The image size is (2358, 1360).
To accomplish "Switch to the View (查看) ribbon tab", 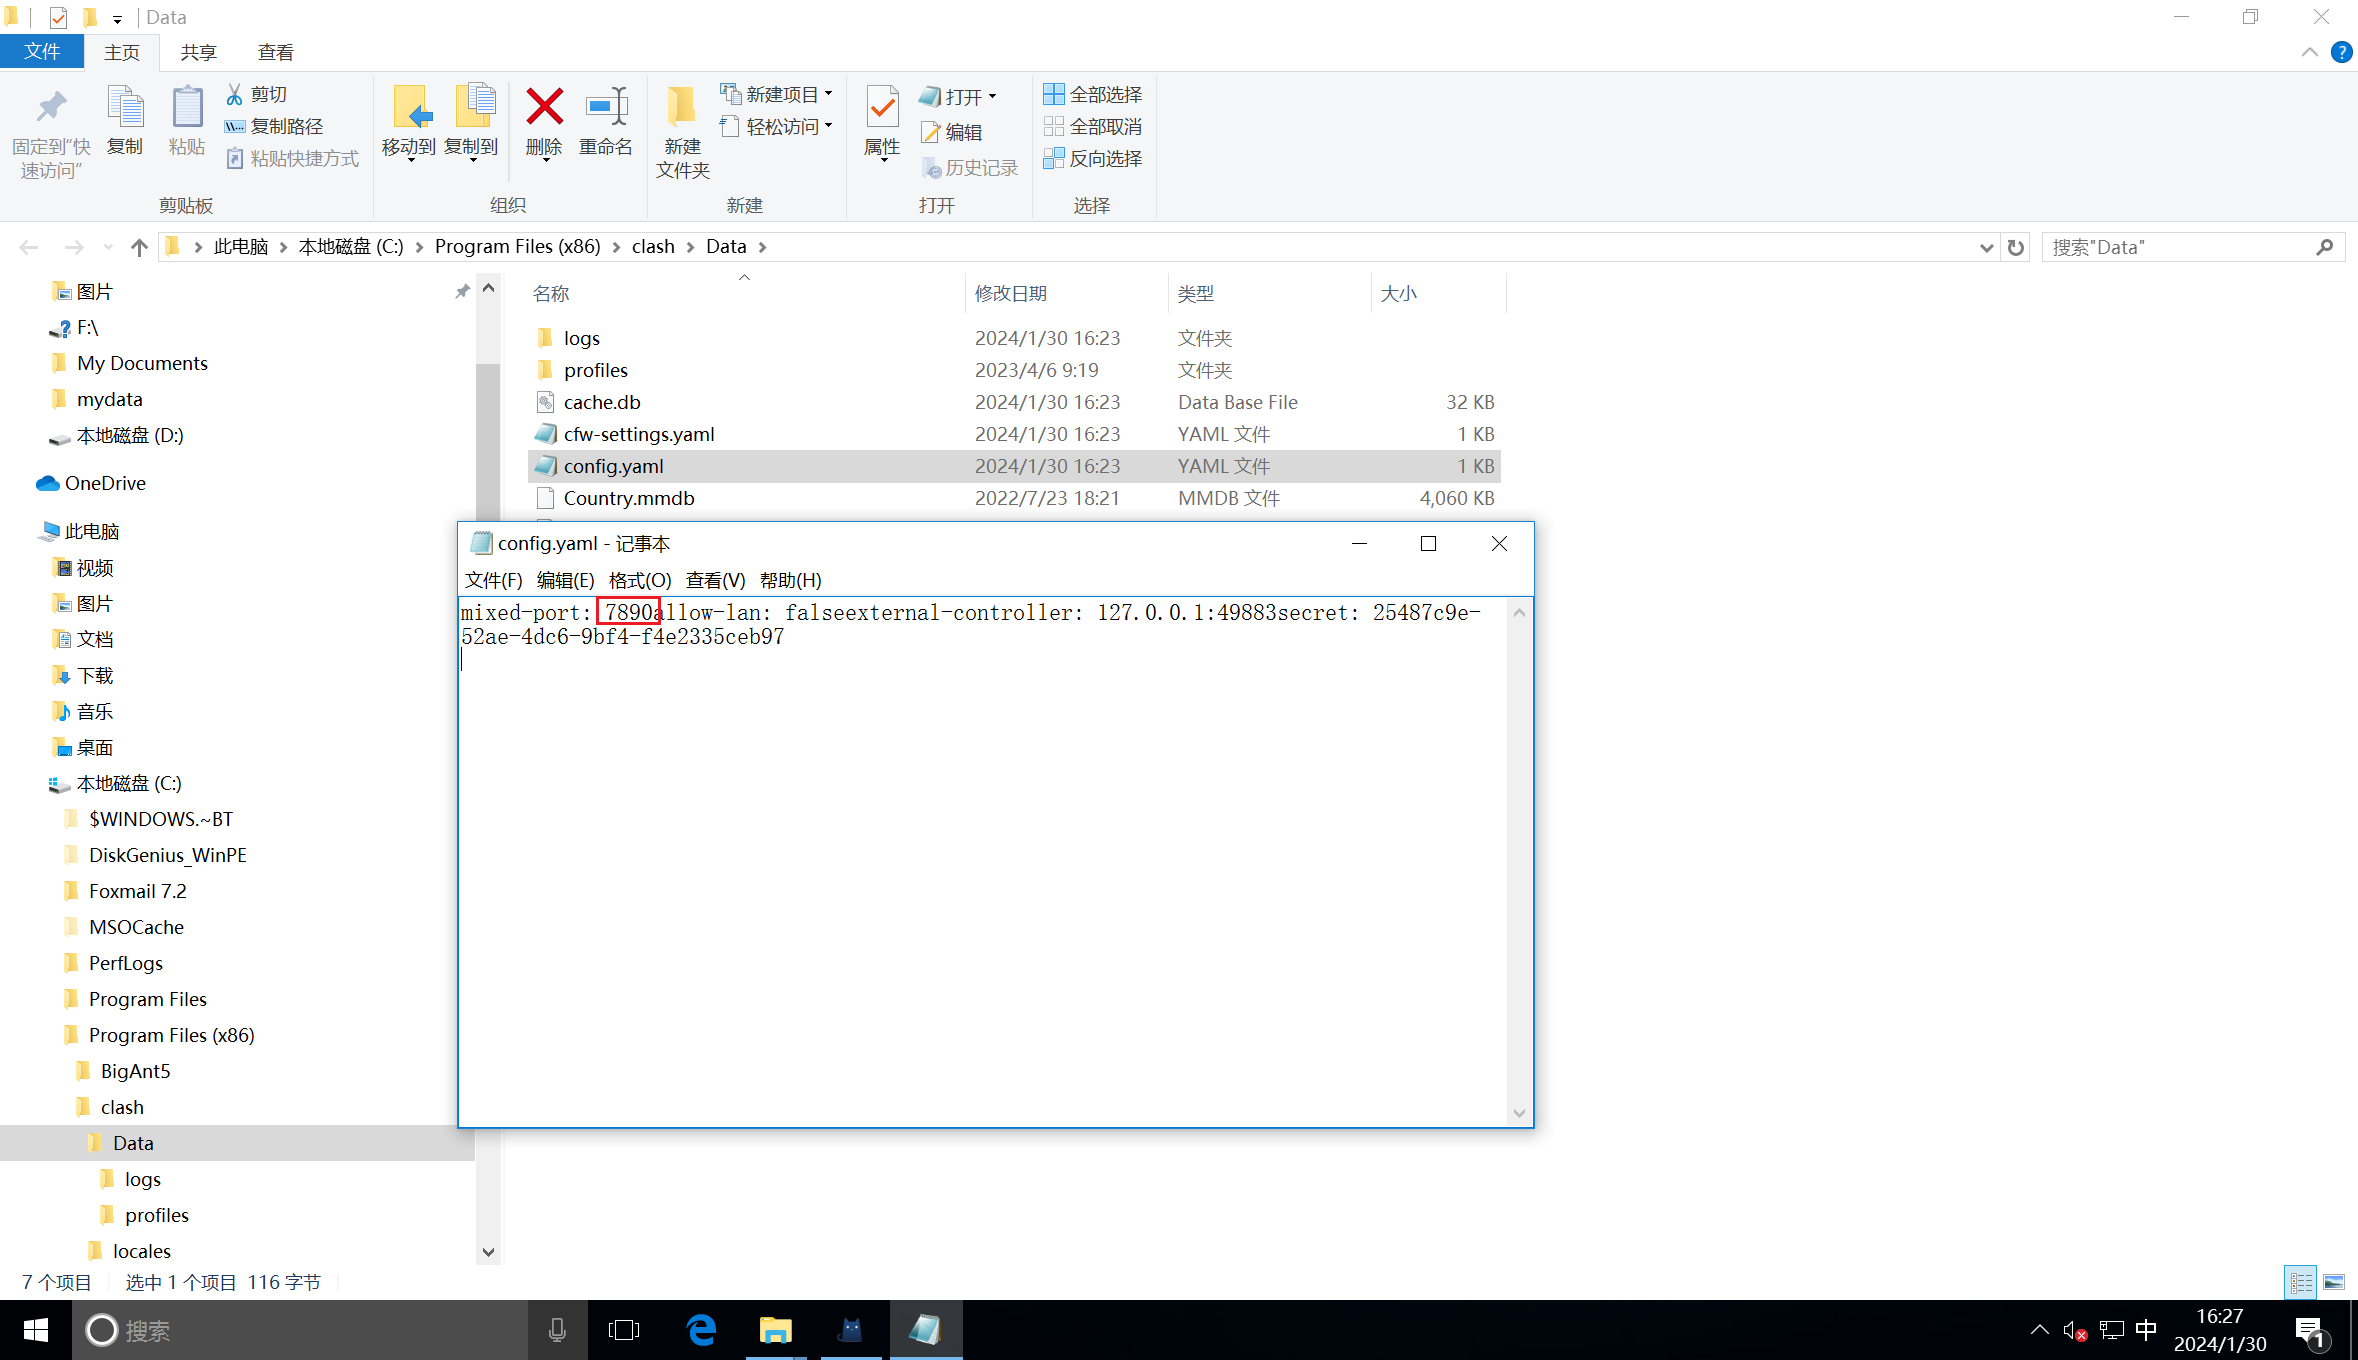I will (x=275, y=52).
